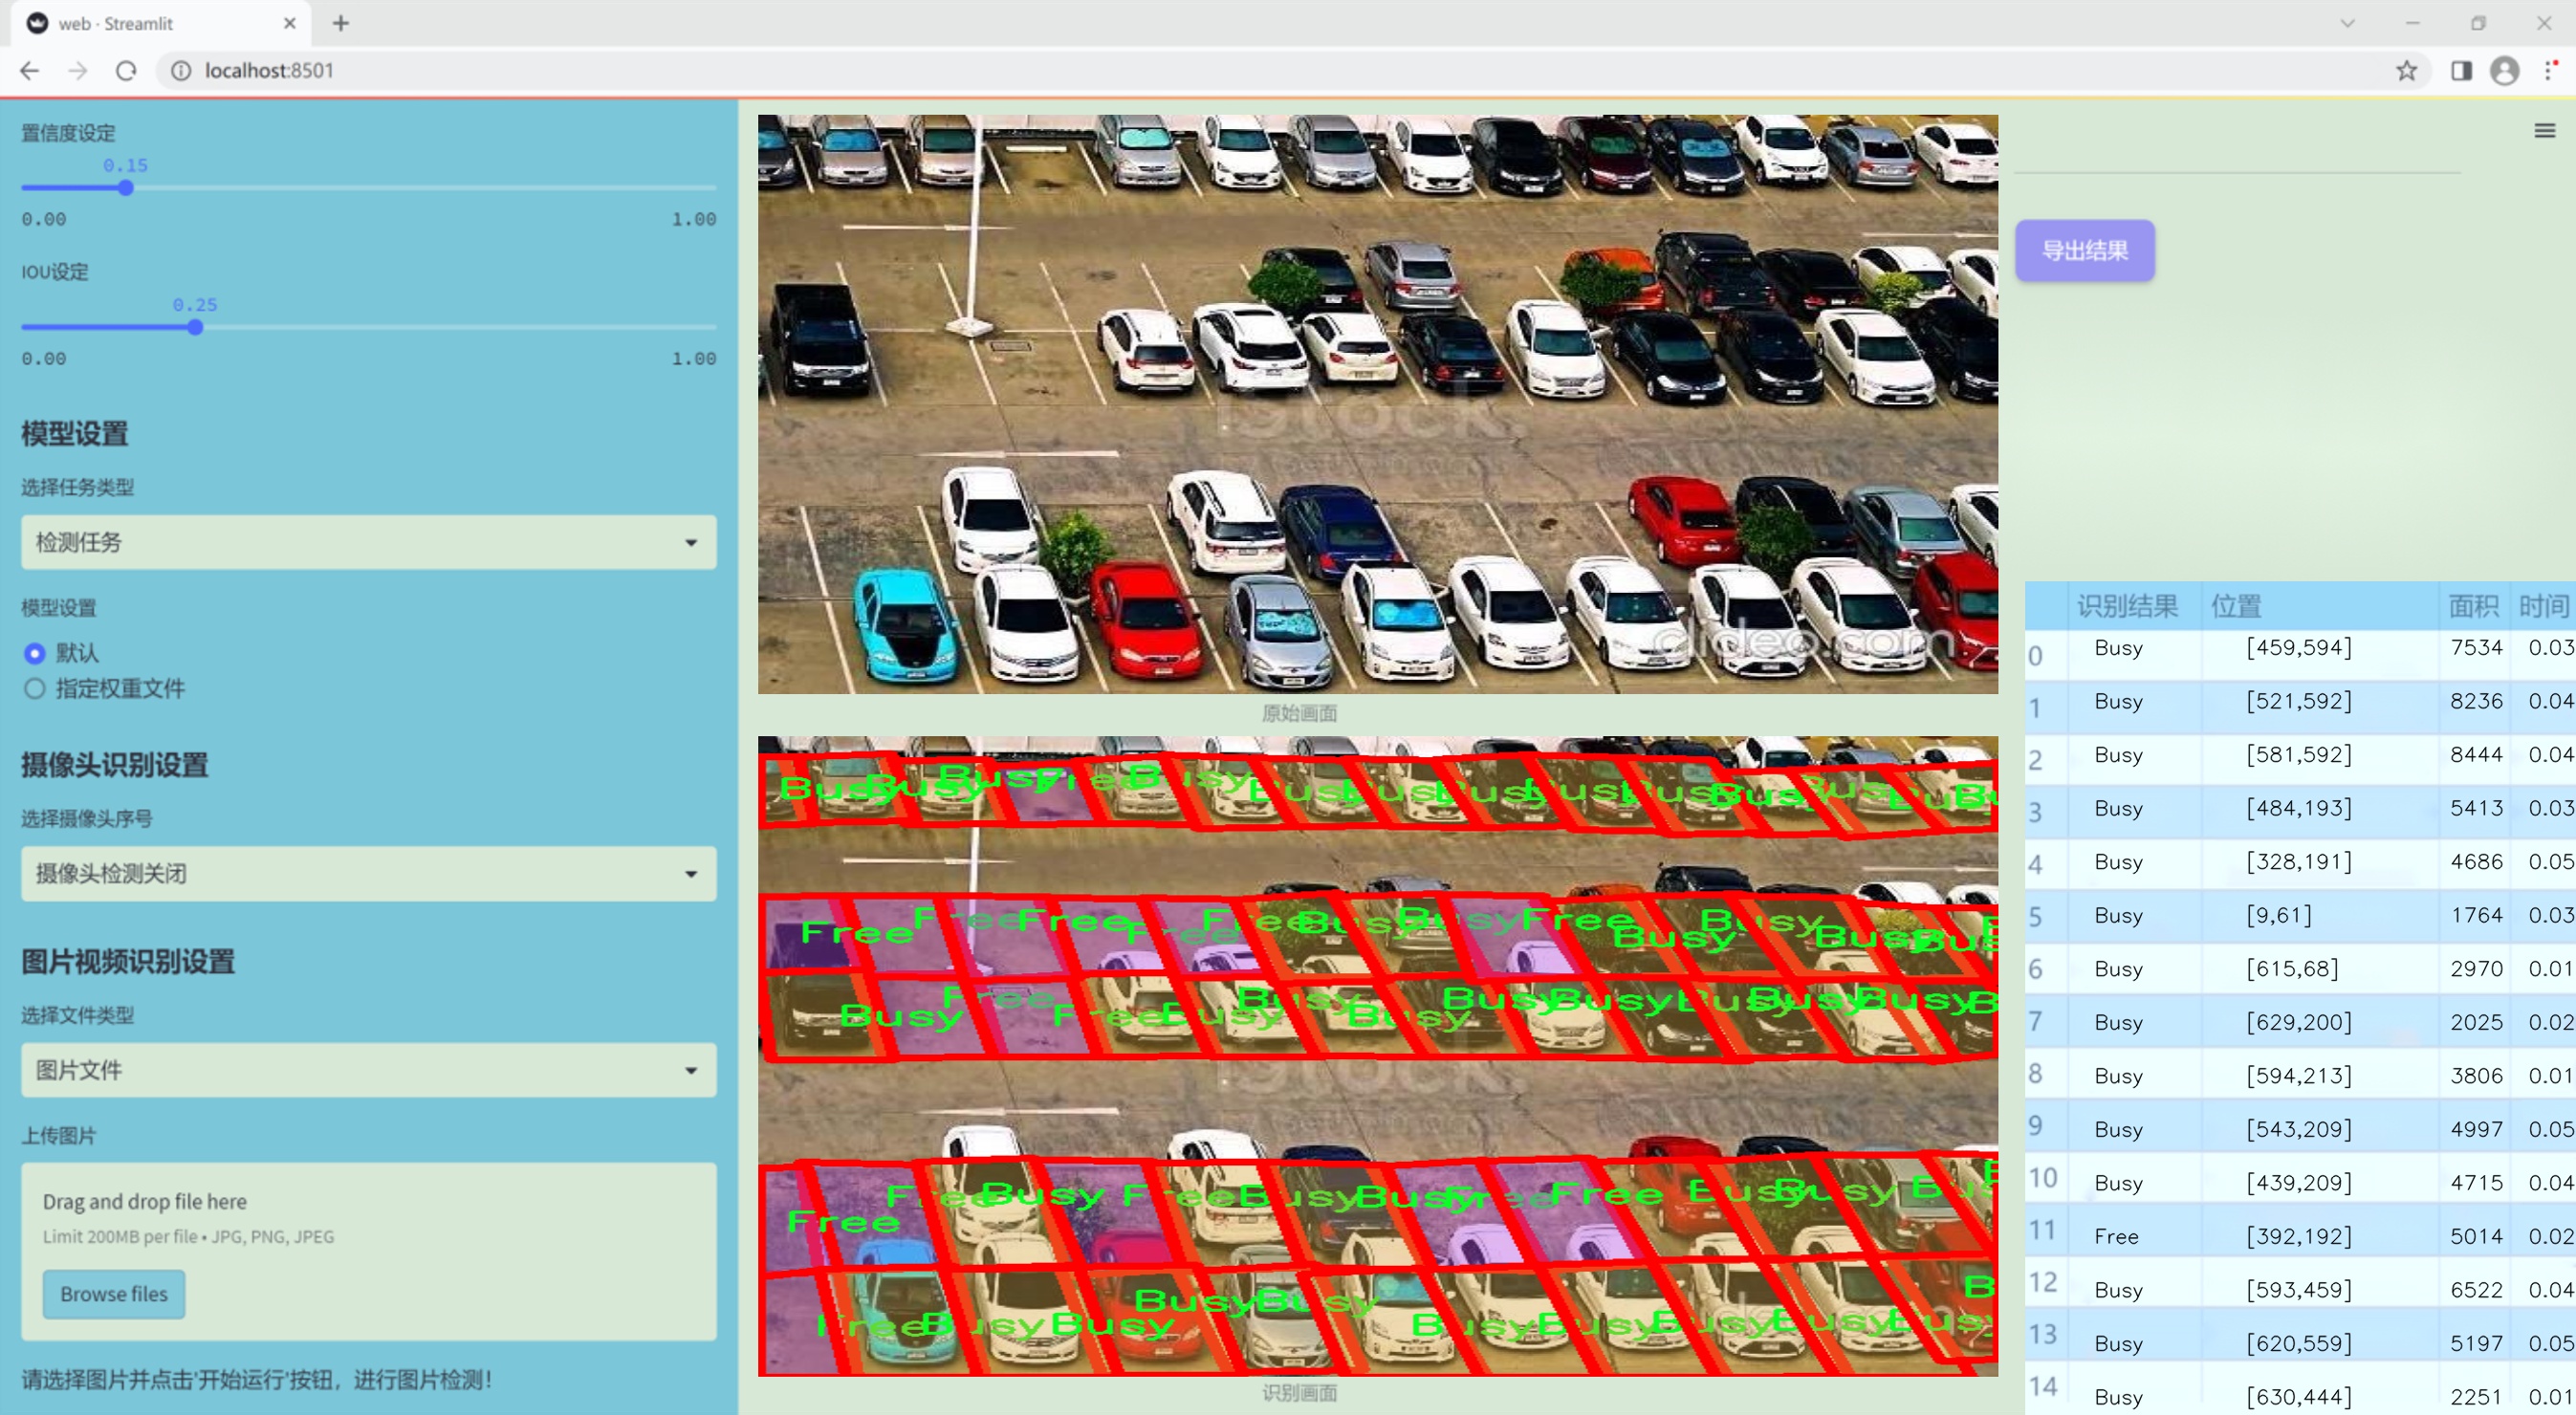Go back to previous page
This screenshot has width=2576, height=1415.
click(x=30, y=71)
